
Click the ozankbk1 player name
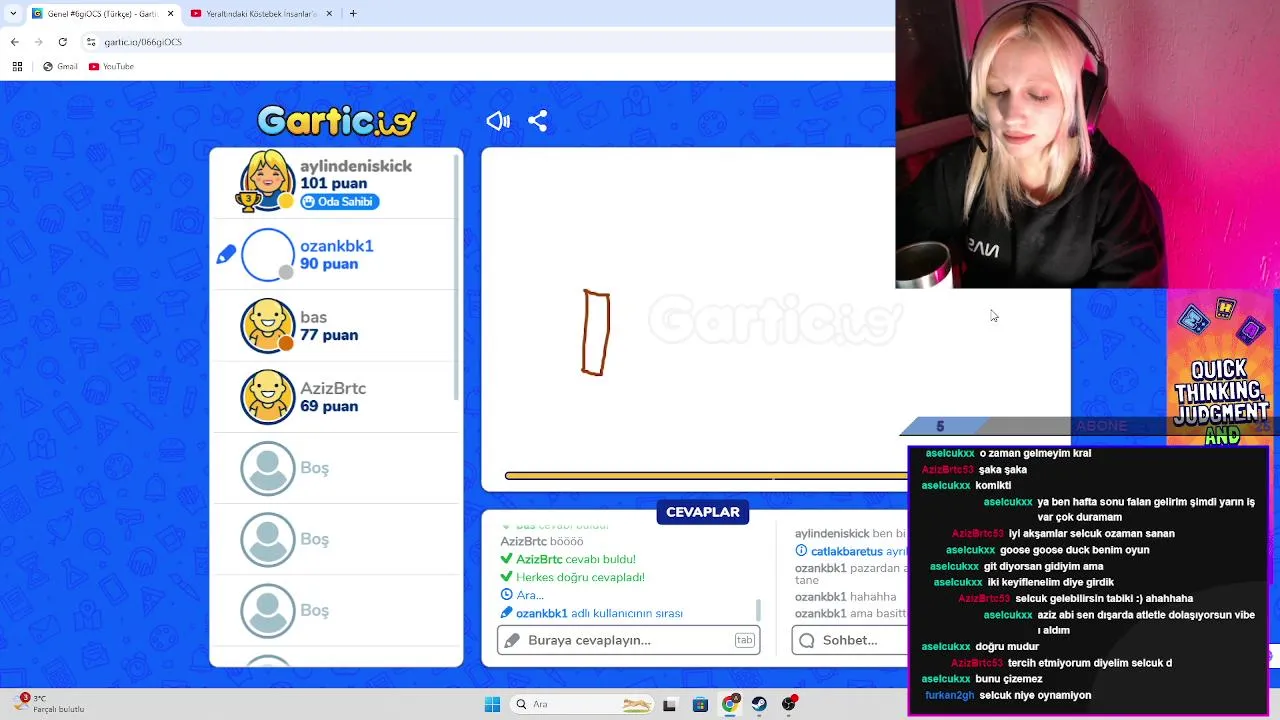coord(337,246)
